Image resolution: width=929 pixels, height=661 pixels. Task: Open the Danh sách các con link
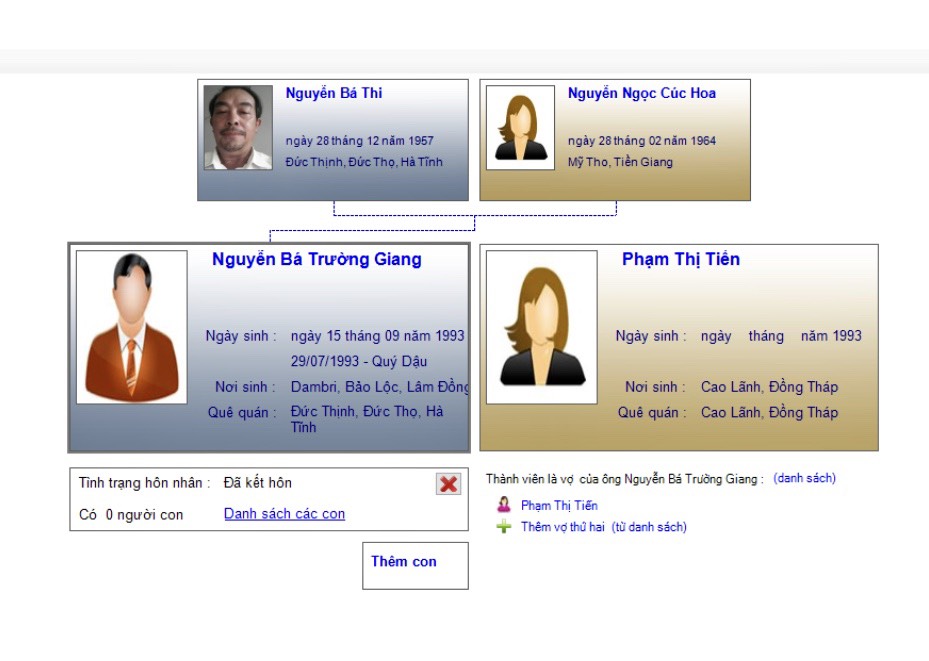284,514
